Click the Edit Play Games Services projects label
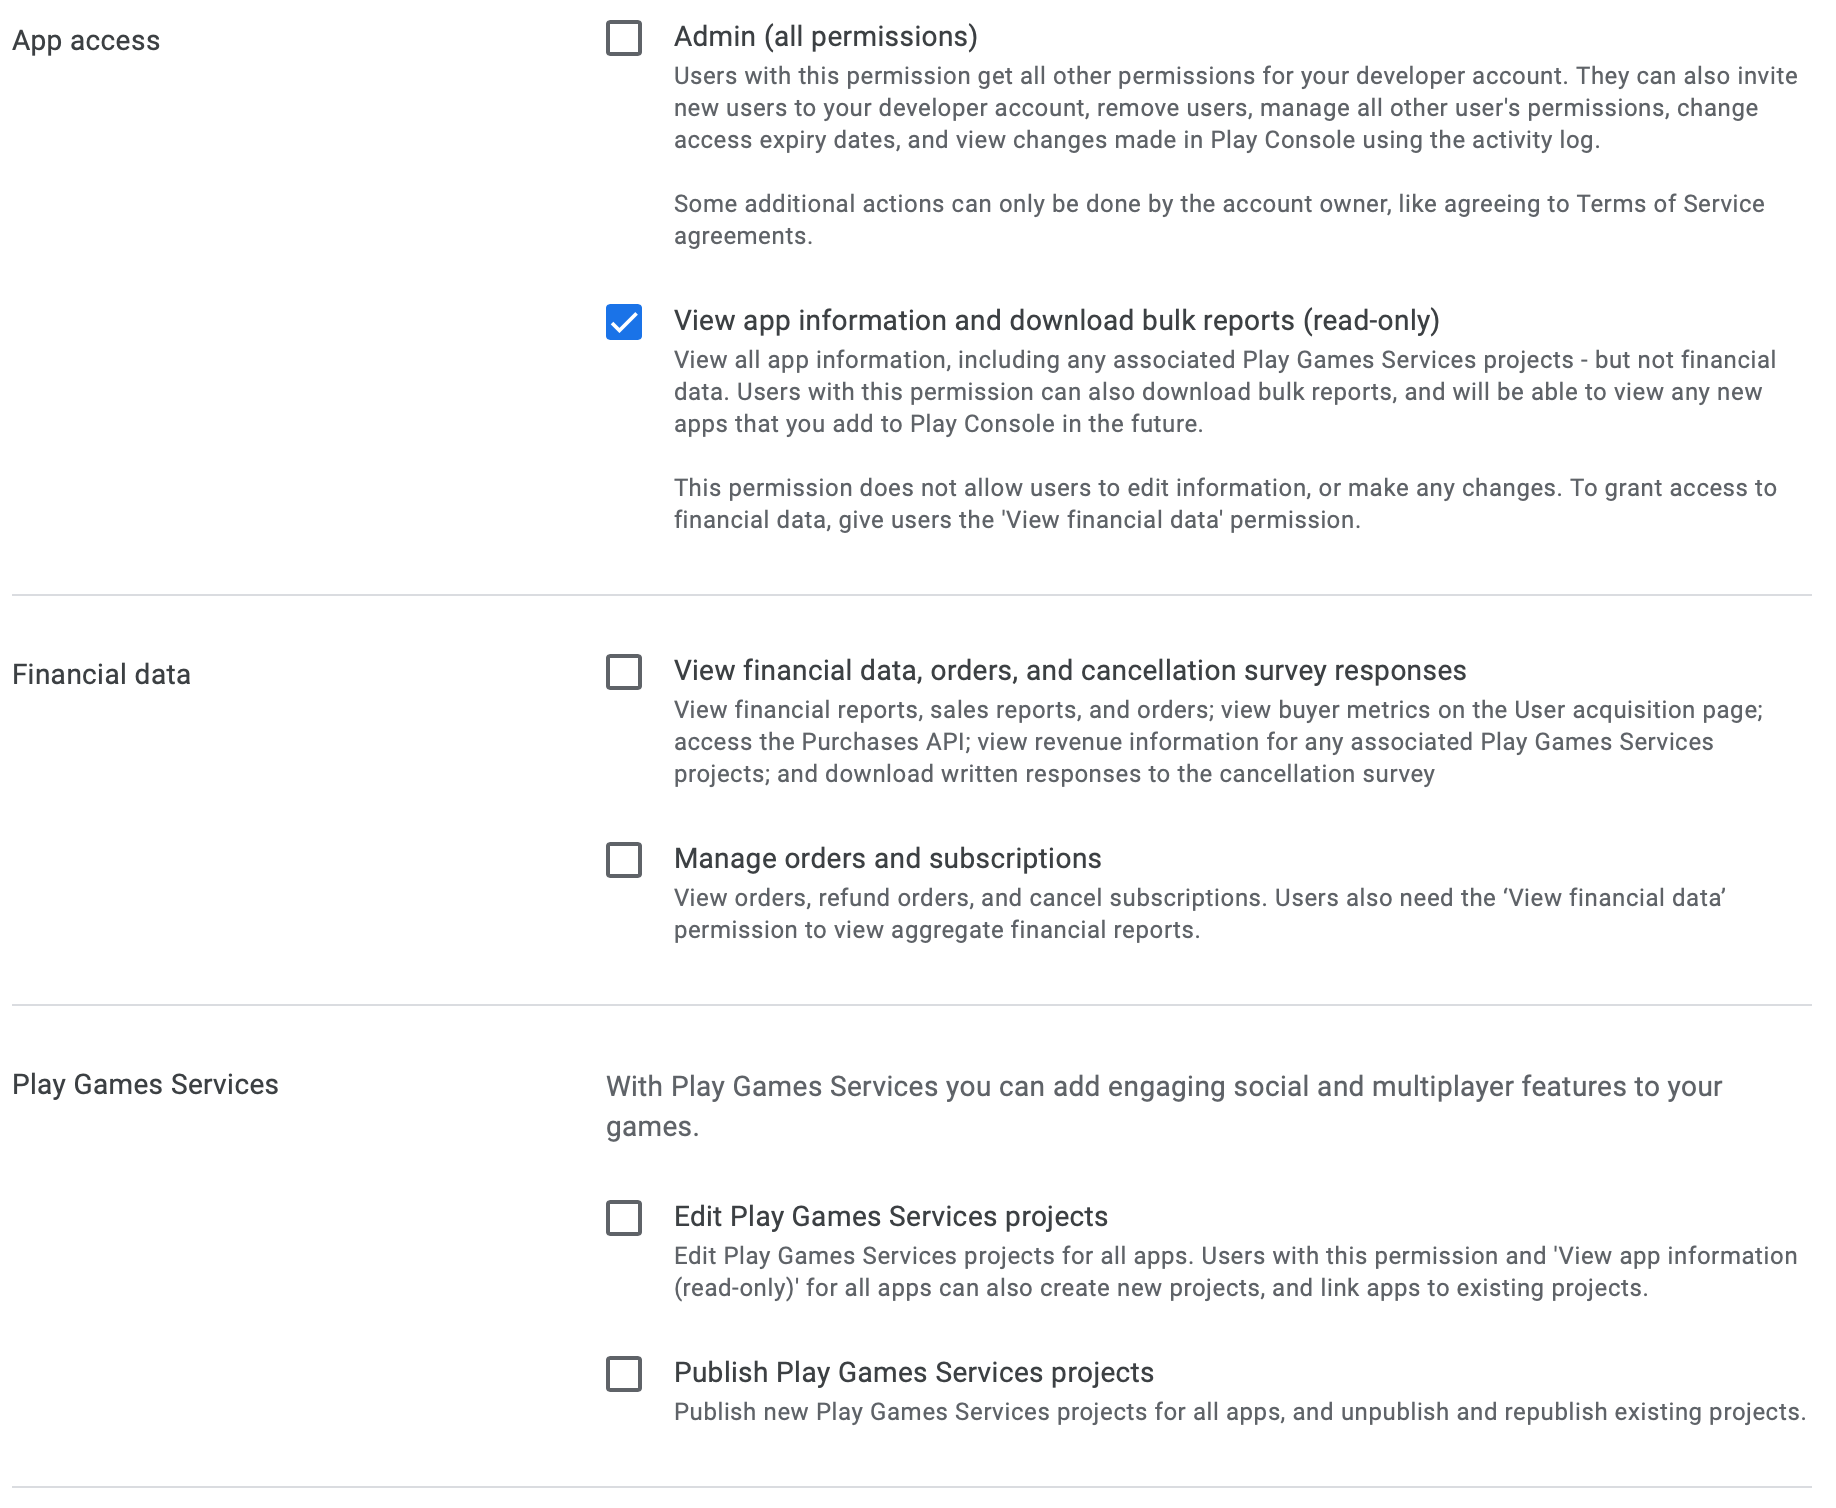This screenshot has width=1836, height=1508. 891,1217
